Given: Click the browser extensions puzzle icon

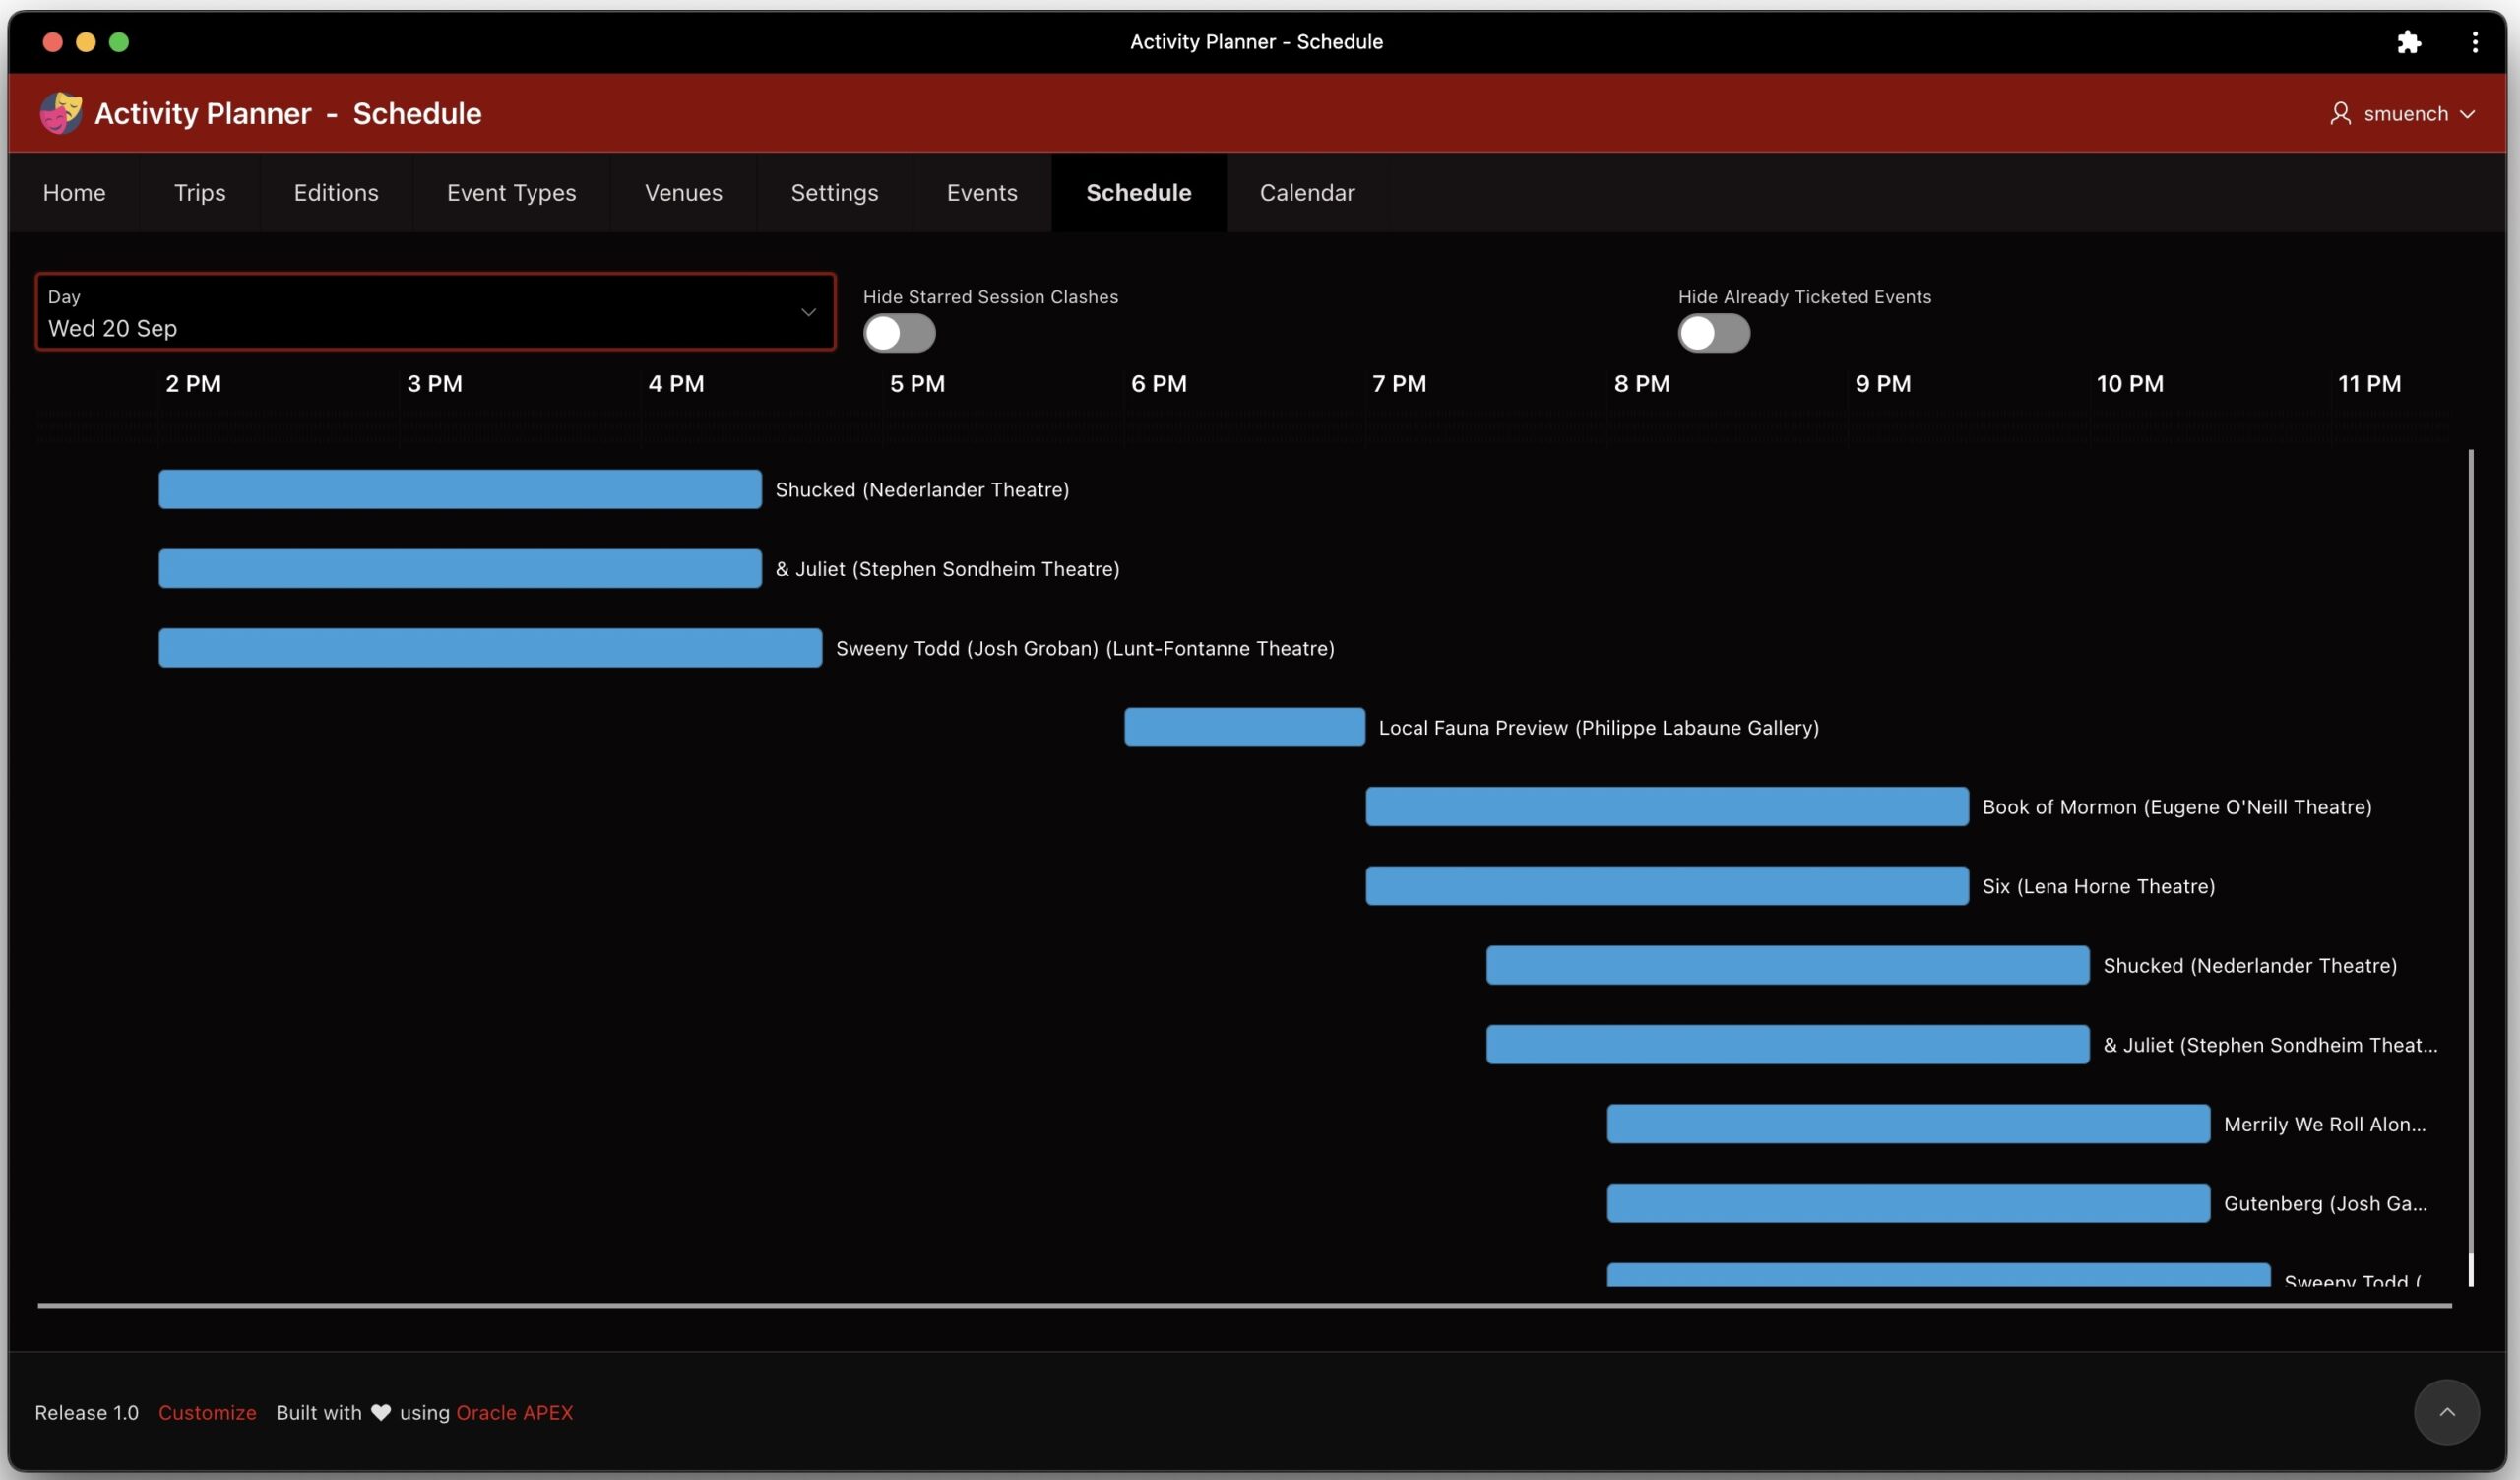Looking at the screenshot, I should (x=2408, y=42).
